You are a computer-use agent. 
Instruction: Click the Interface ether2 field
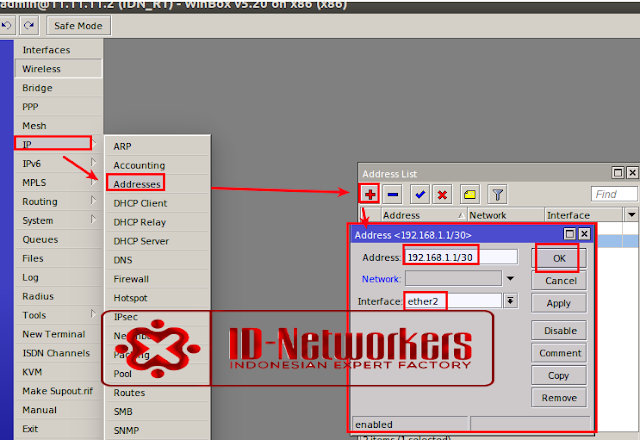pos(453,301)
